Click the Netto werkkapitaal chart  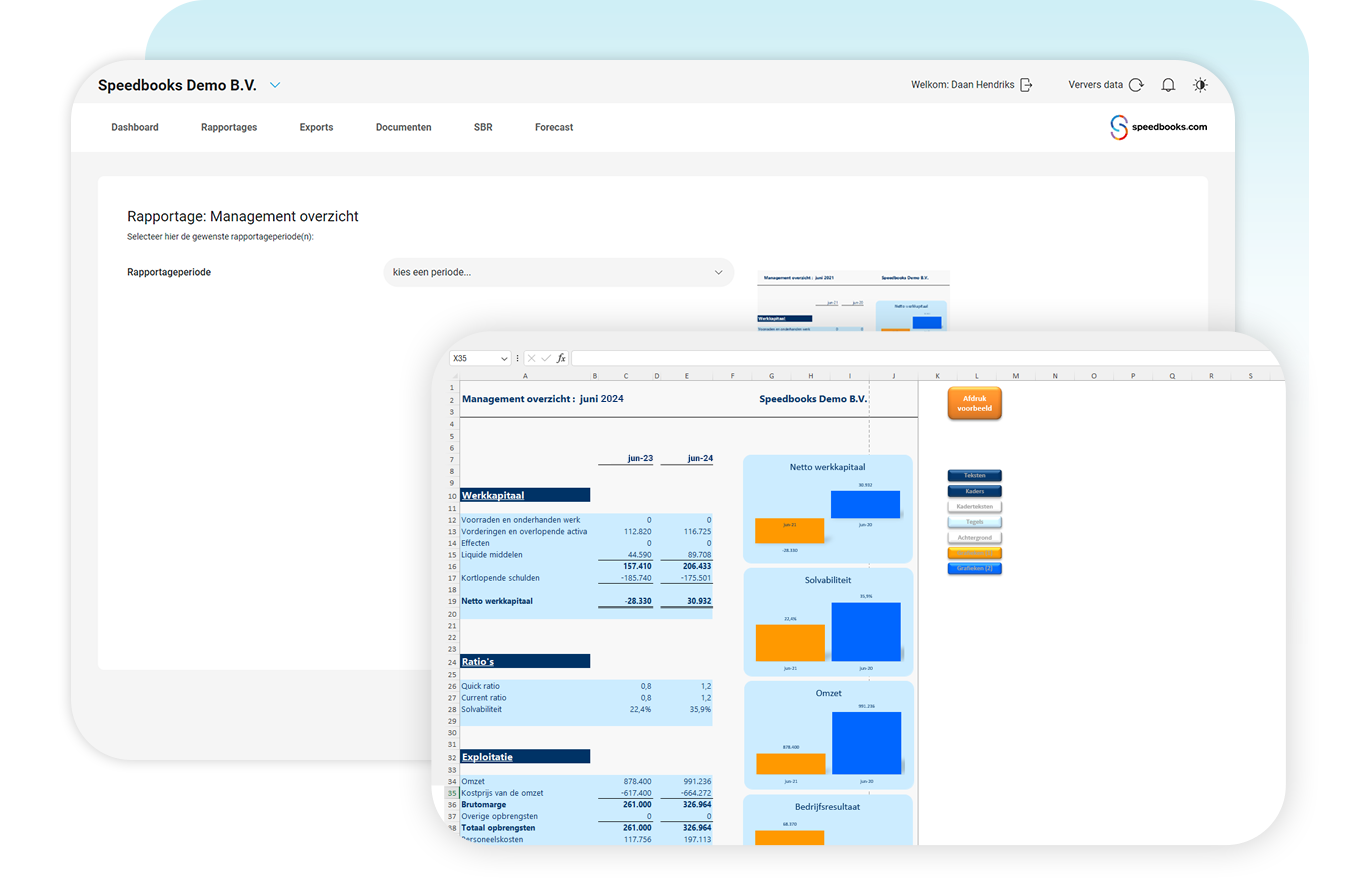click(828, 508)
